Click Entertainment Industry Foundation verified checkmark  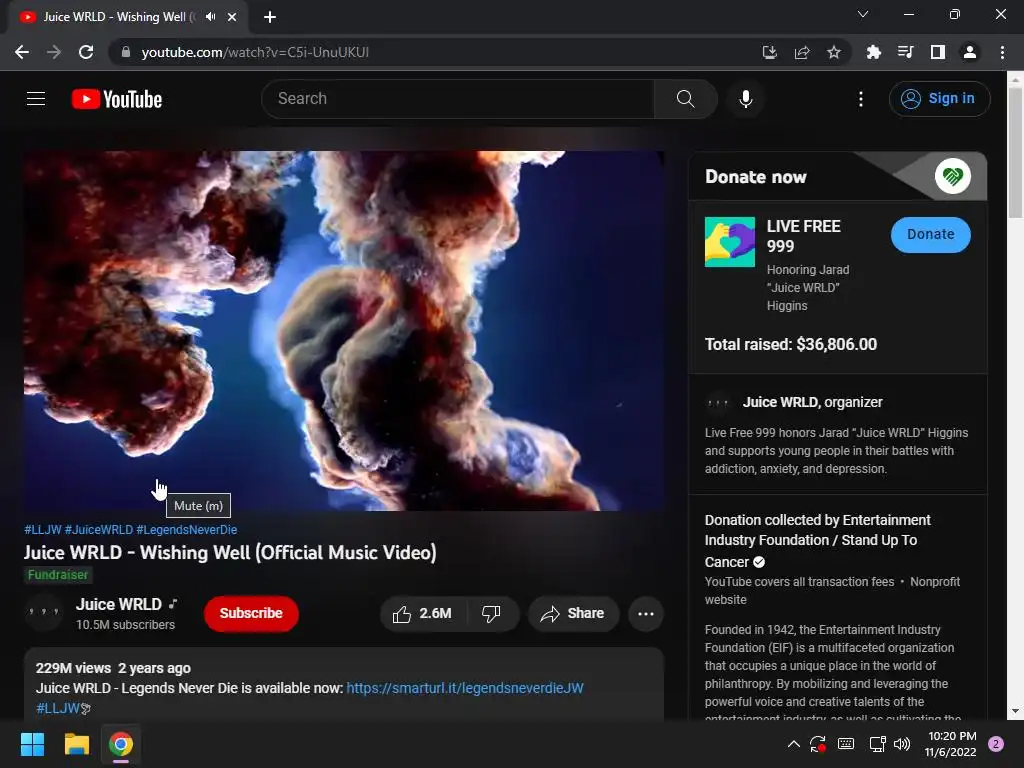tap(759, 562)
